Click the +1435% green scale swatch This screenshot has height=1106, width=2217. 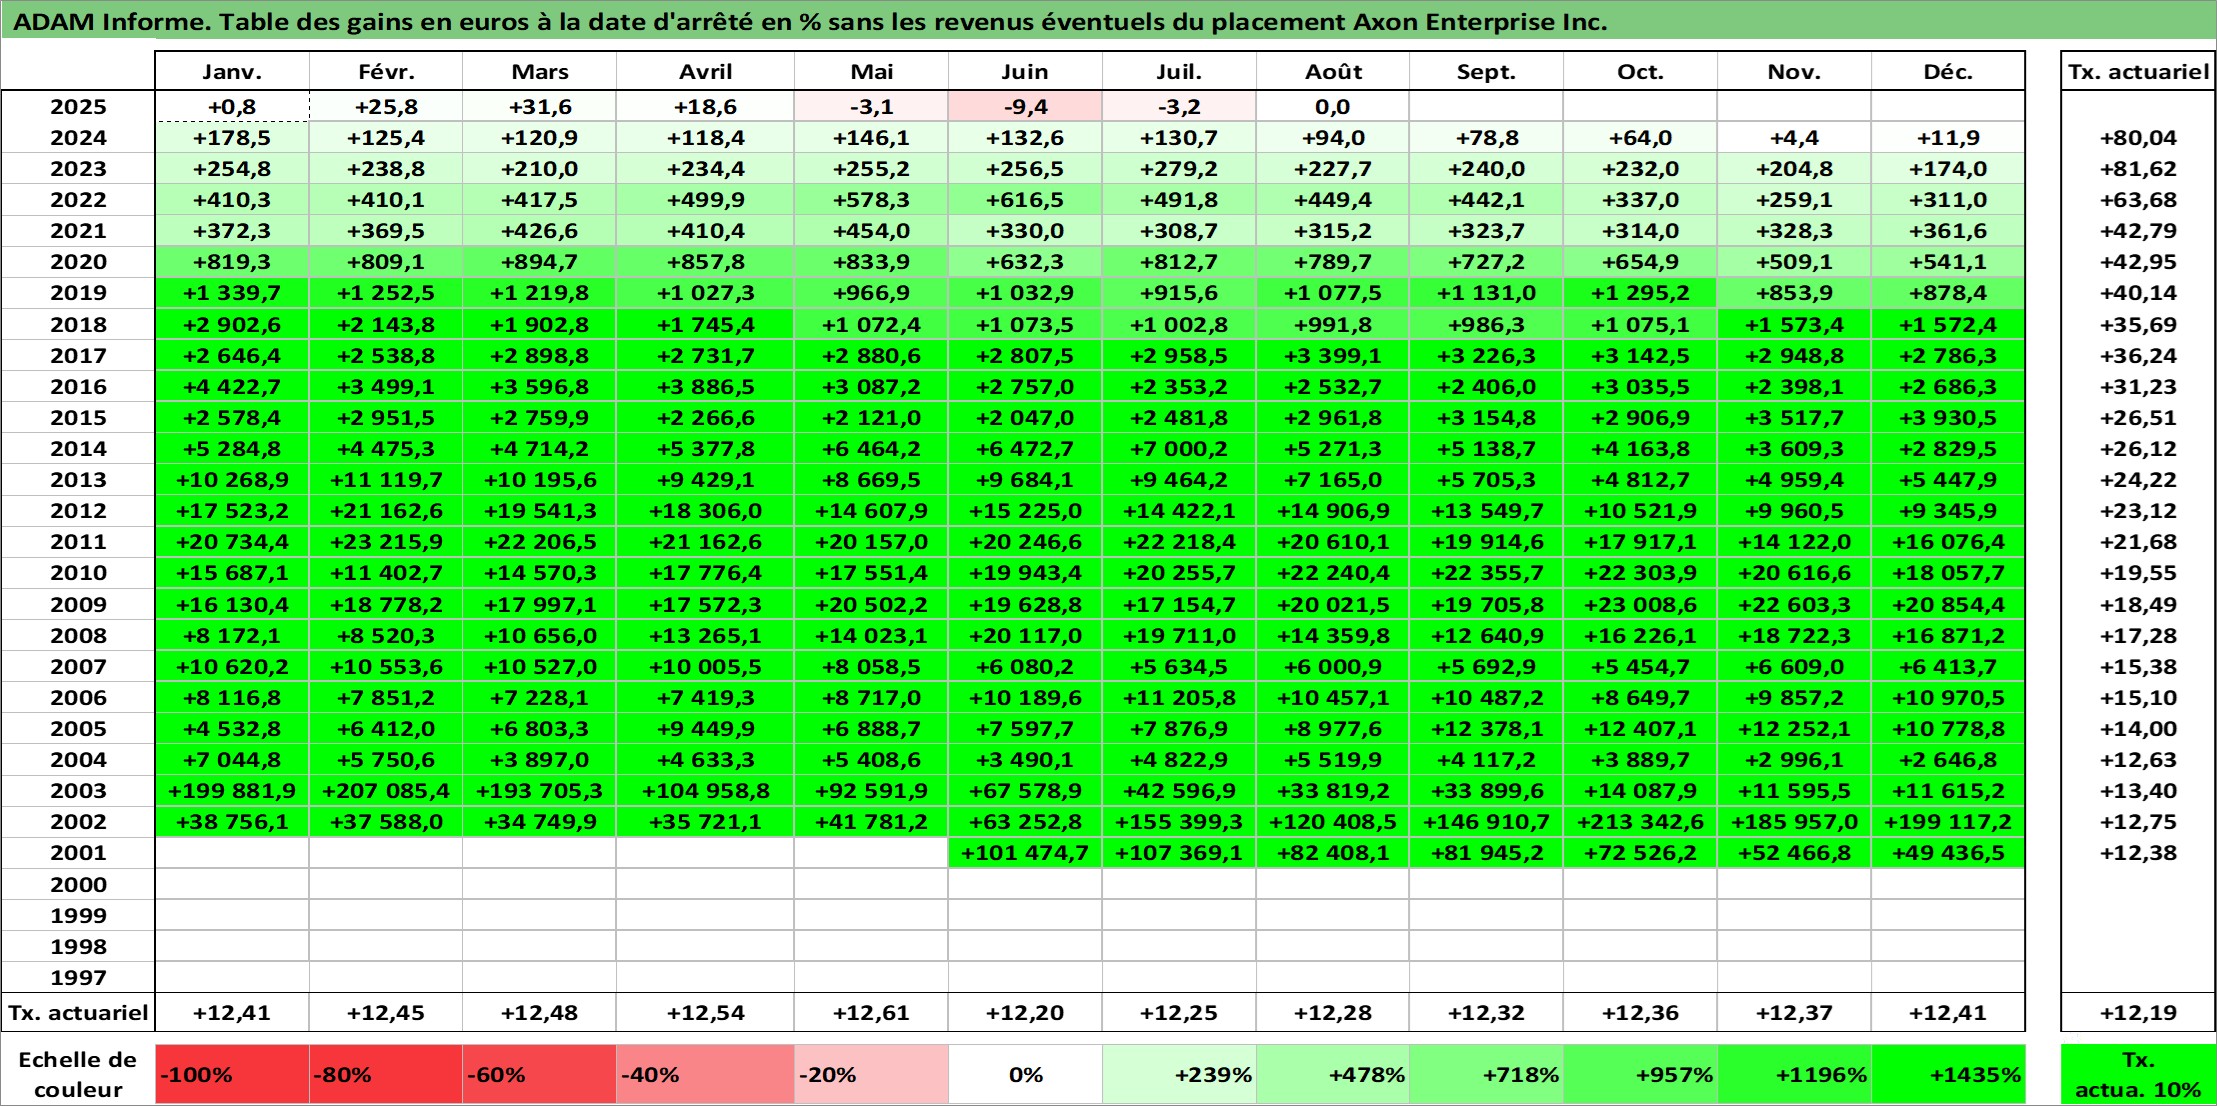(1948, 1075)
